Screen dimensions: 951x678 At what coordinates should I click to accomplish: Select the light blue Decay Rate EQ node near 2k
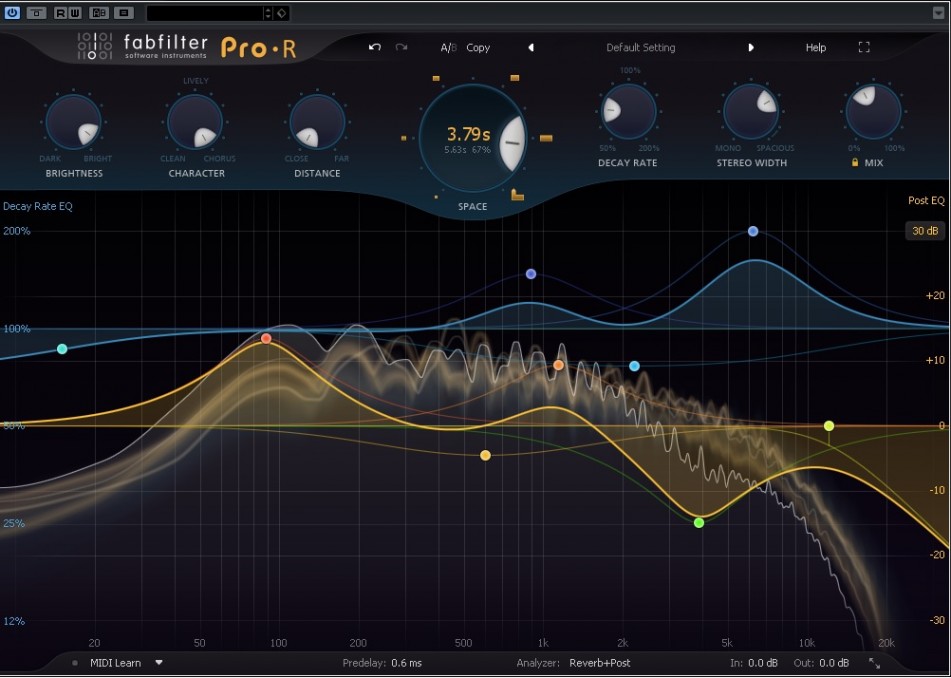(634, 366)
